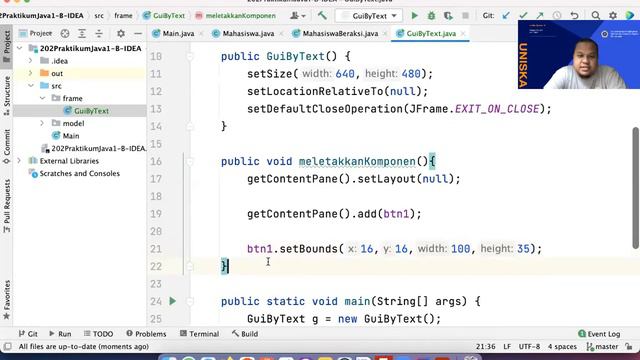Select opened file locate target icon
This screenshot has width=640, height=360.
tap(65, 33)
